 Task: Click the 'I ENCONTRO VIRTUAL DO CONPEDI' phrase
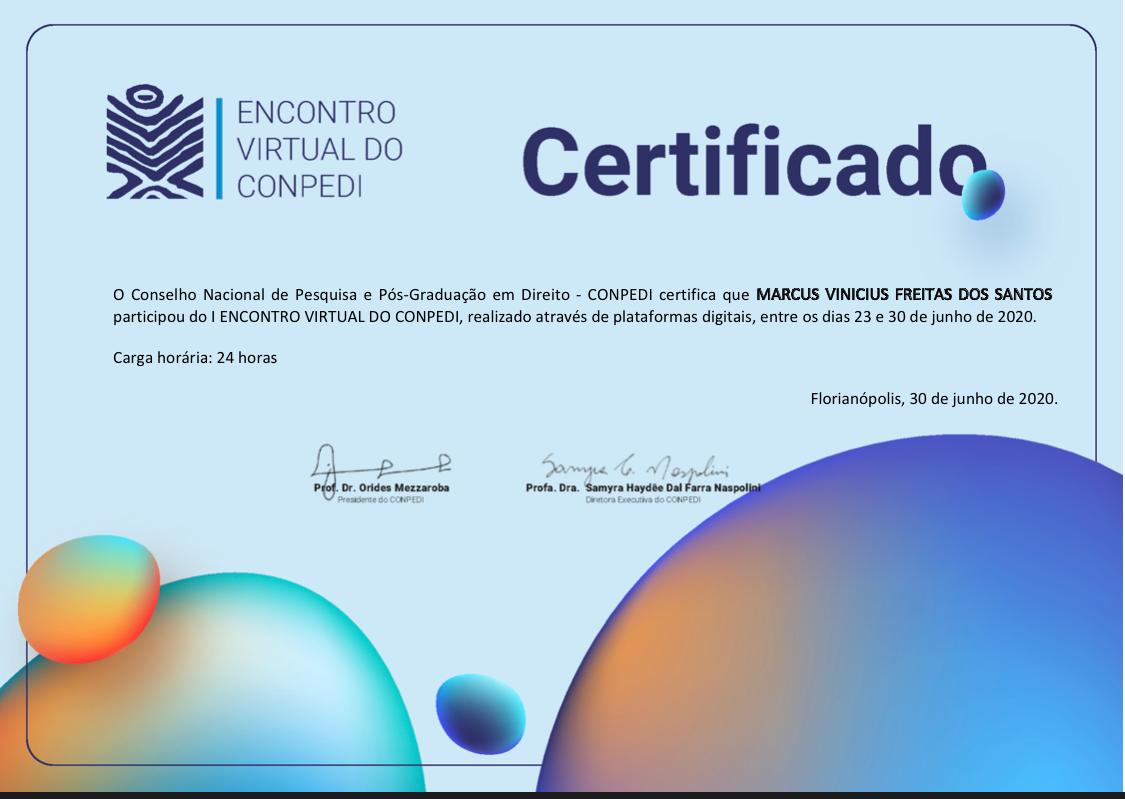pos(334,317)
